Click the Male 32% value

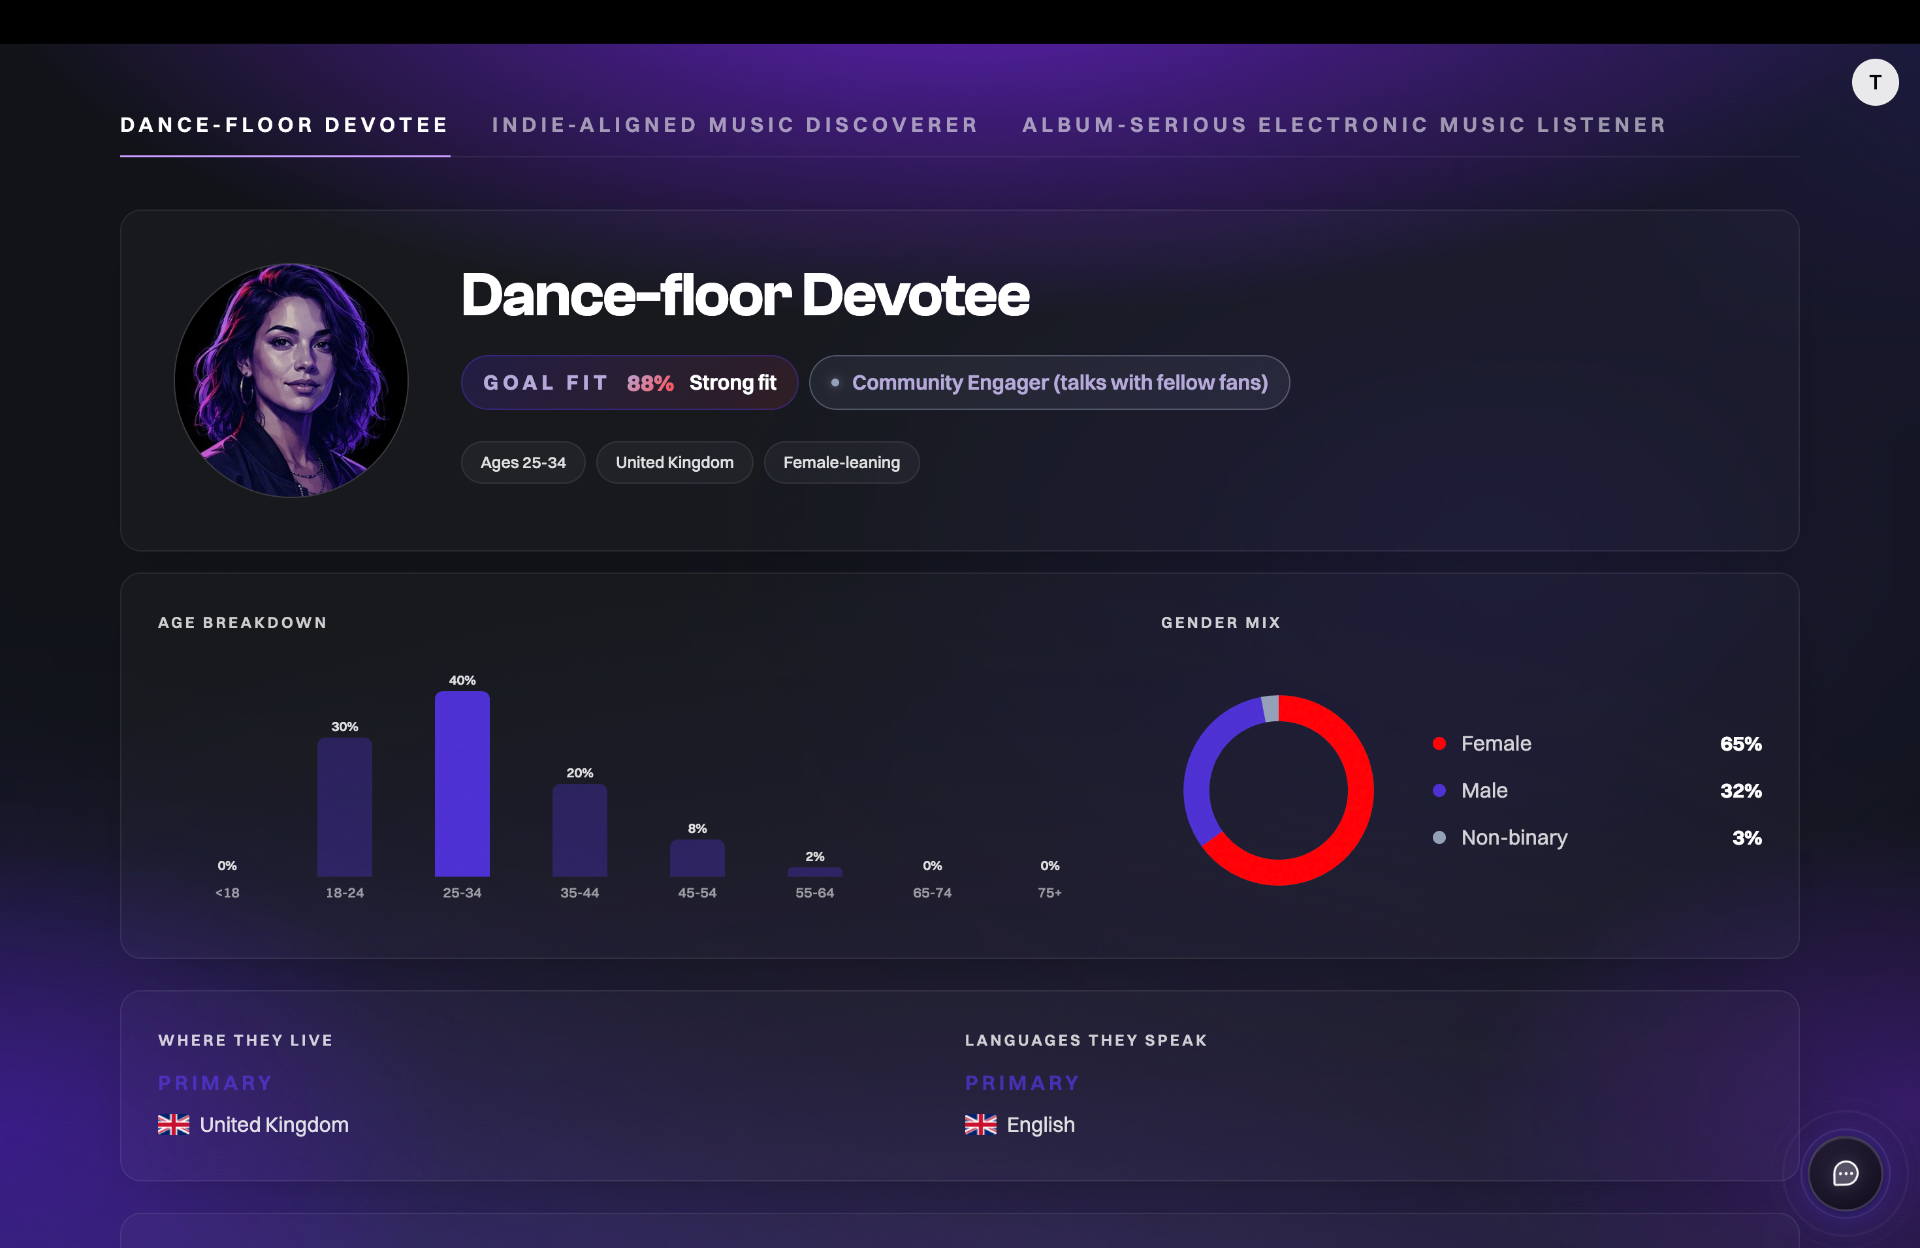[x=1741, y=791]
